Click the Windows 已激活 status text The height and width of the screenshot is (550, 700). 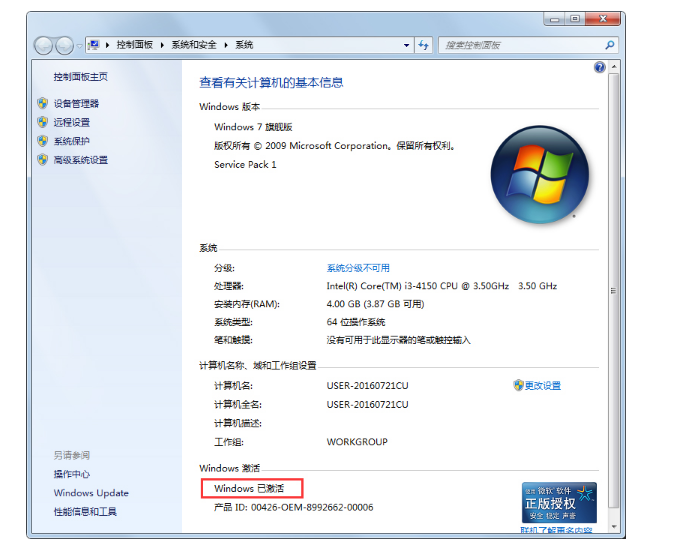249,488
